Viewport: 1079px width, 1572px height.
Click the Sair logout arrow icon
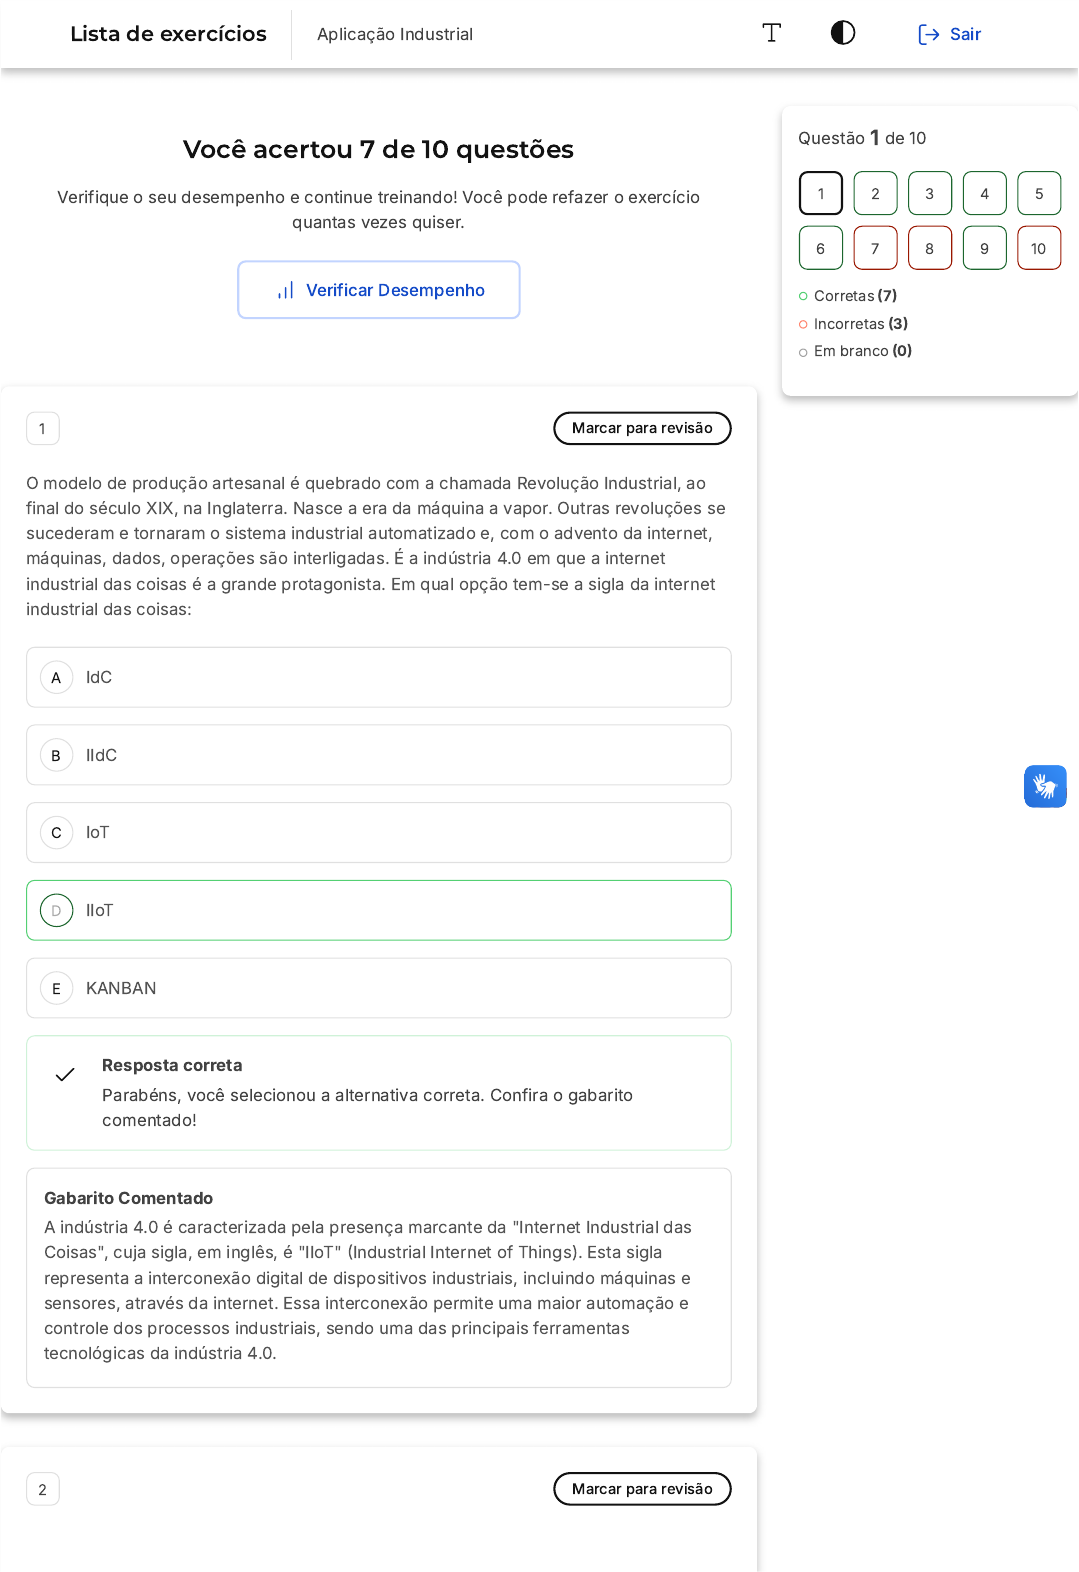928,34
